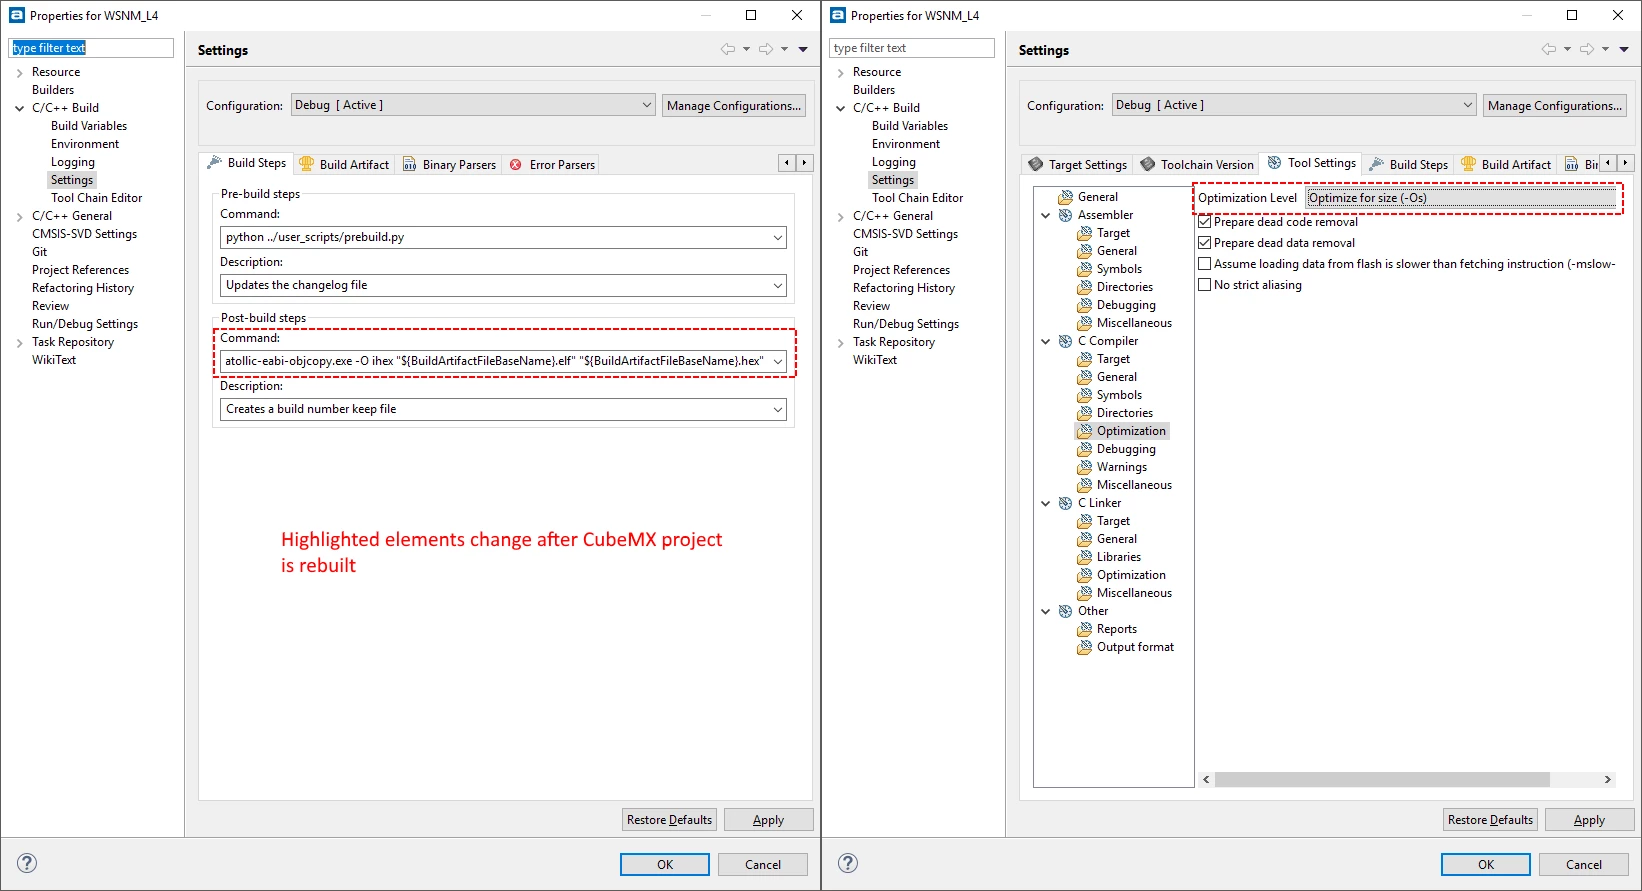The height and width of the screenshot is (891, 1642).
Task: Open Configuration dropdown in left window
Action: 473,105
